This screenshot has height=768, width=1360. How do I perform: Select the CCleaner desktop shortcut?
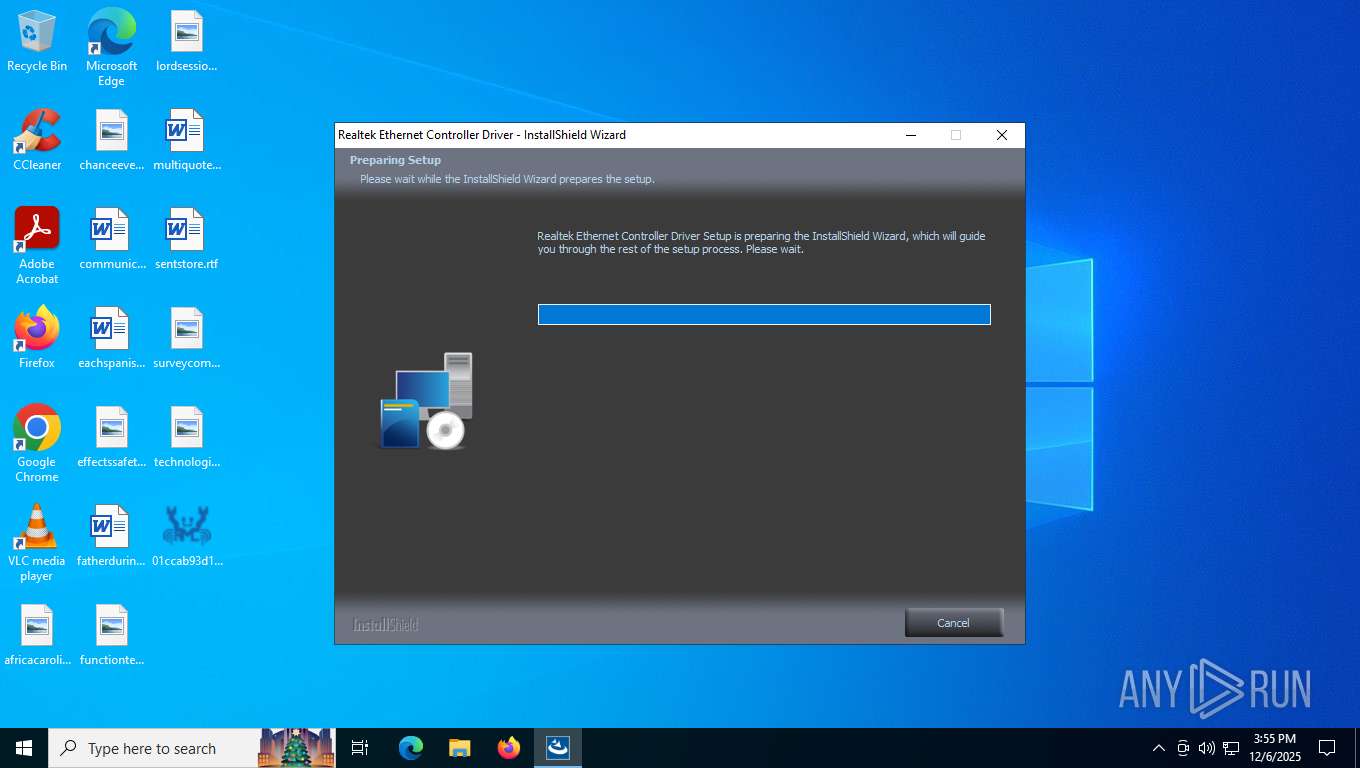(37, 140)
